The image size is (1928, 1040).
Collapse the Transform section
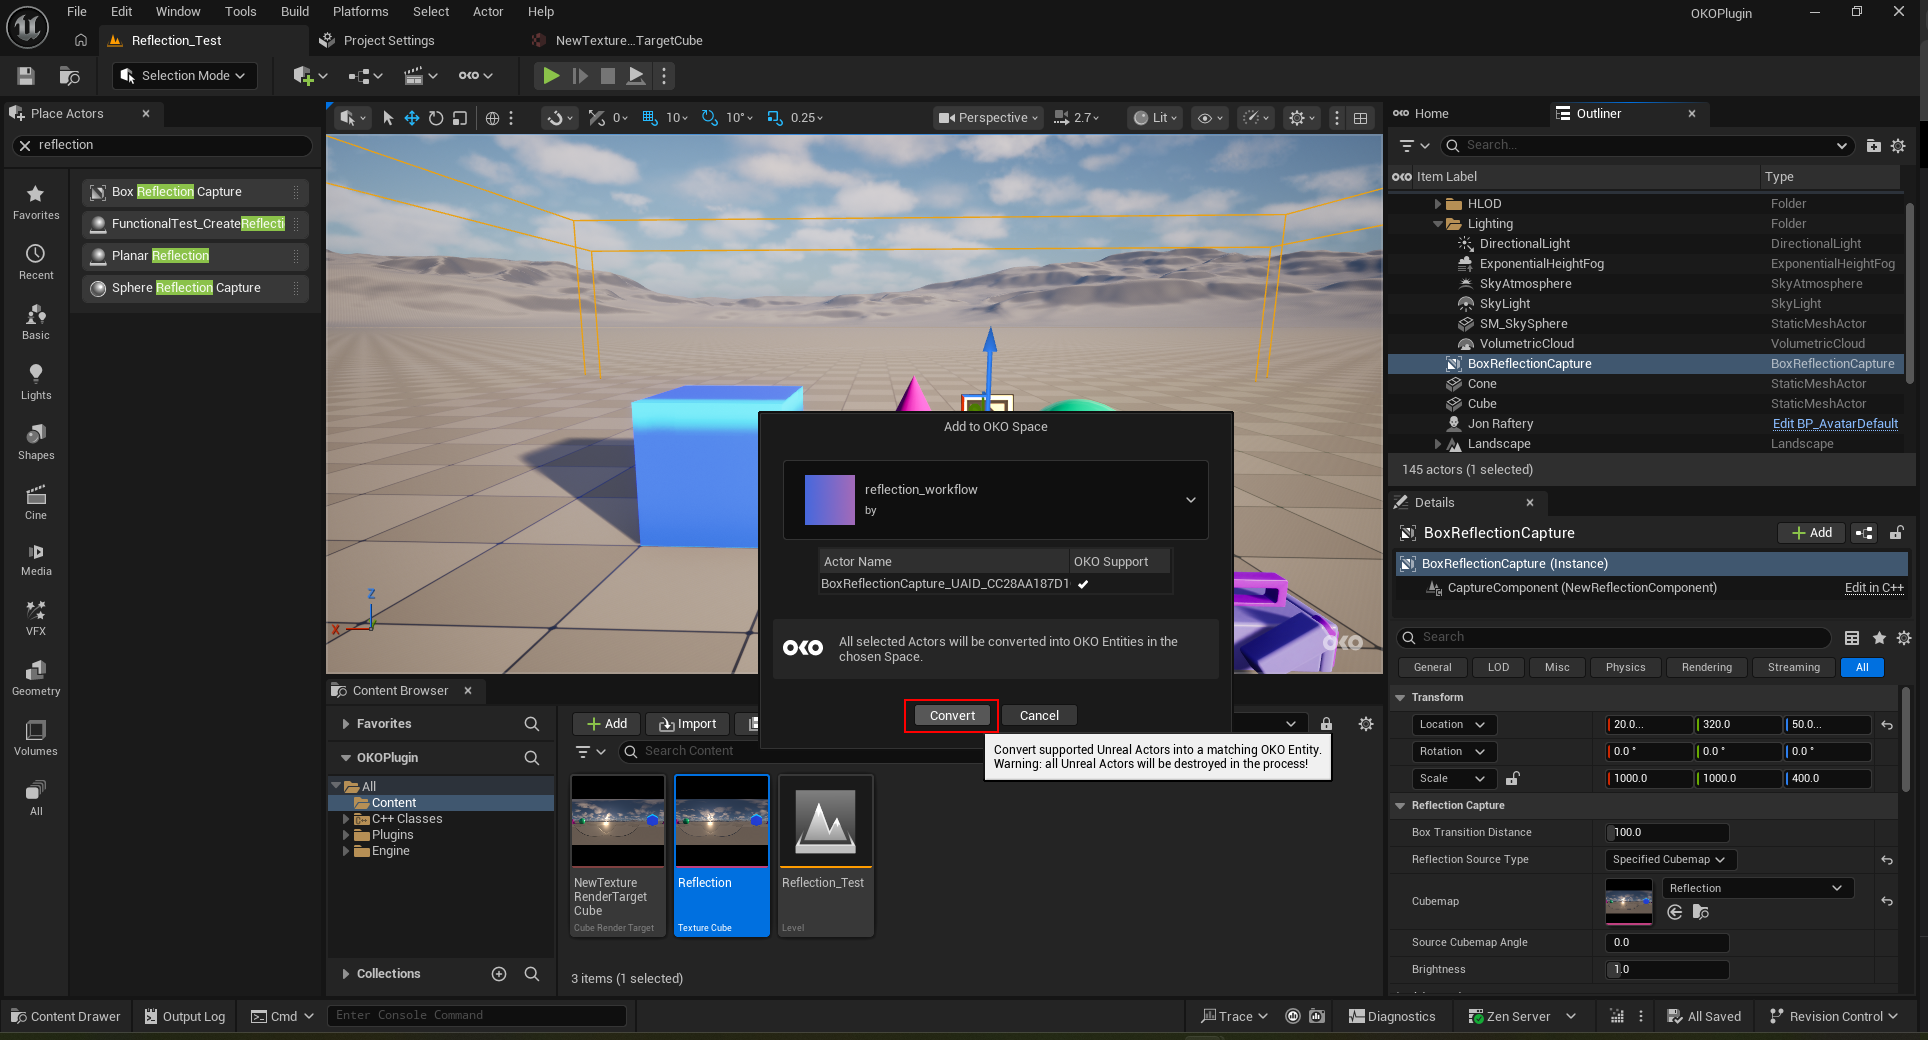tap(1400, 698)
